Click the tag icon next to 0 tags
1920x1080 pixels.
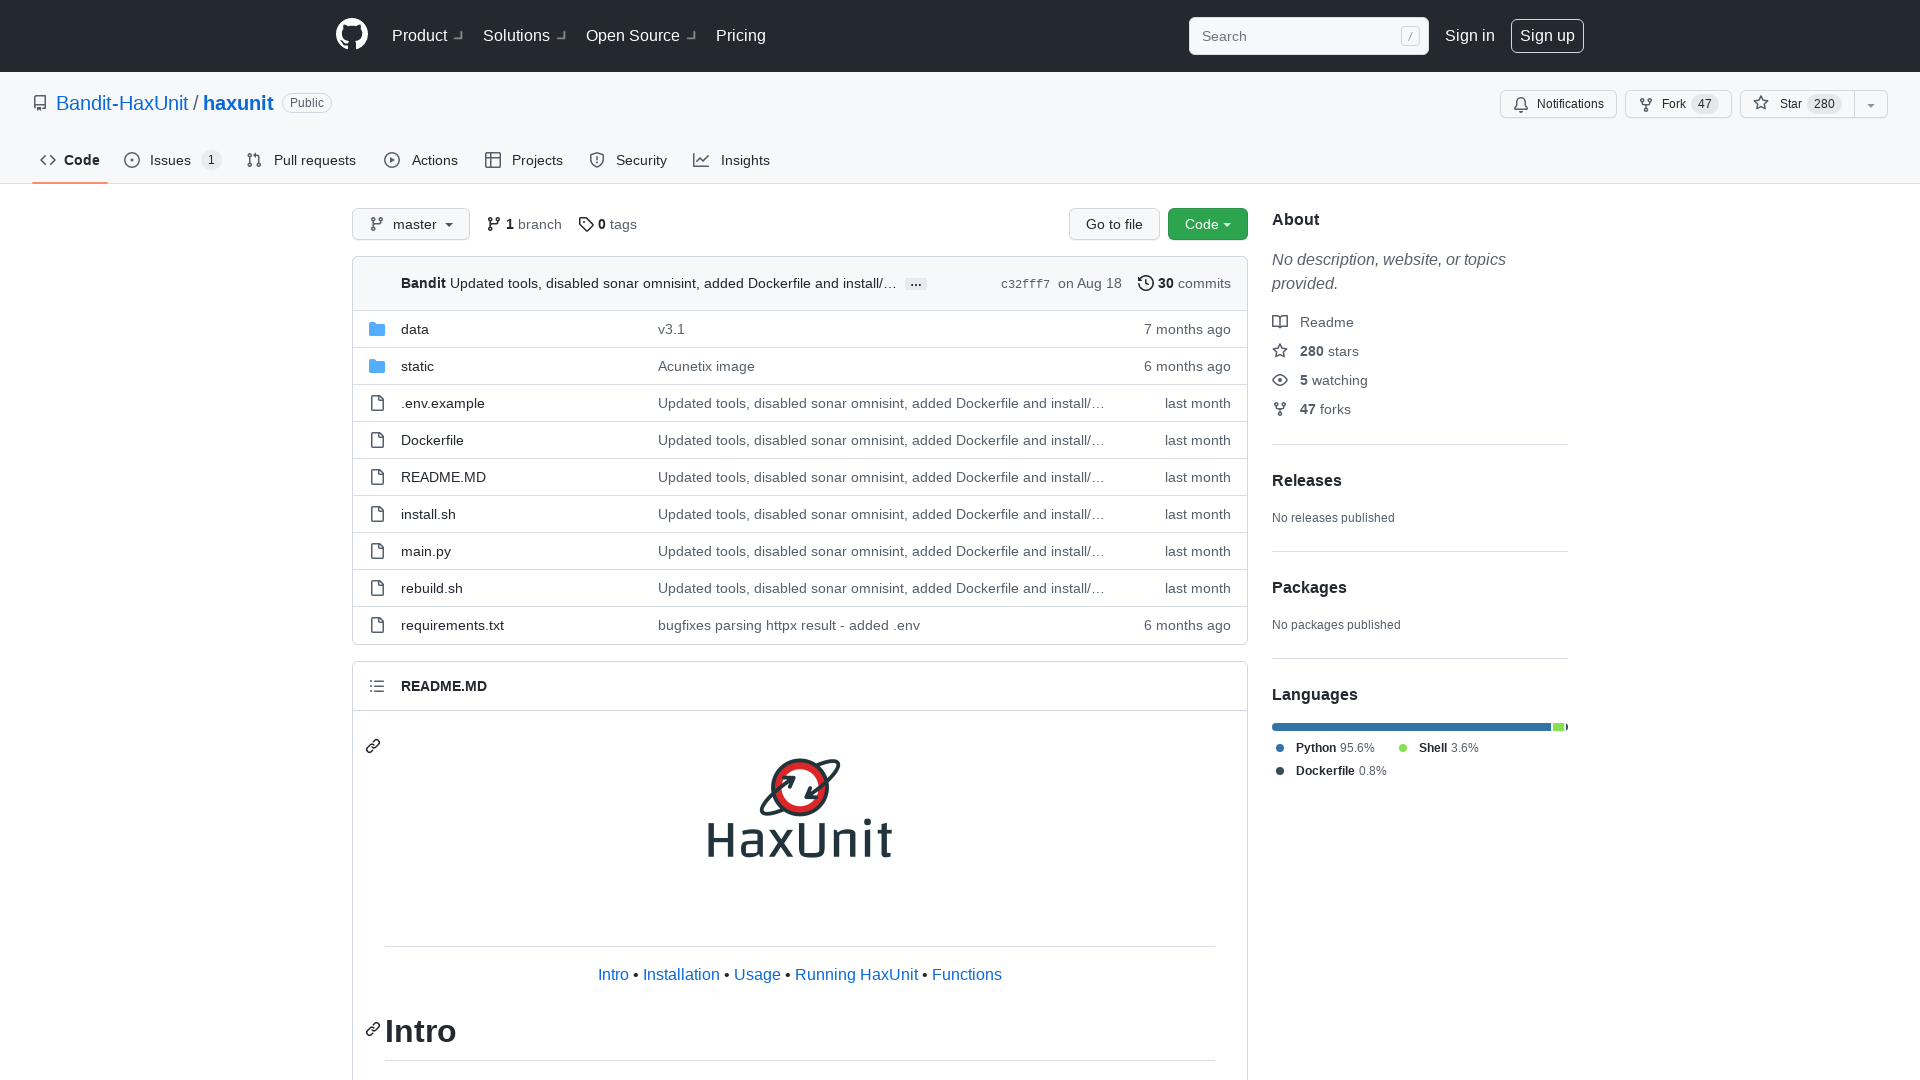tap(586, 224)
